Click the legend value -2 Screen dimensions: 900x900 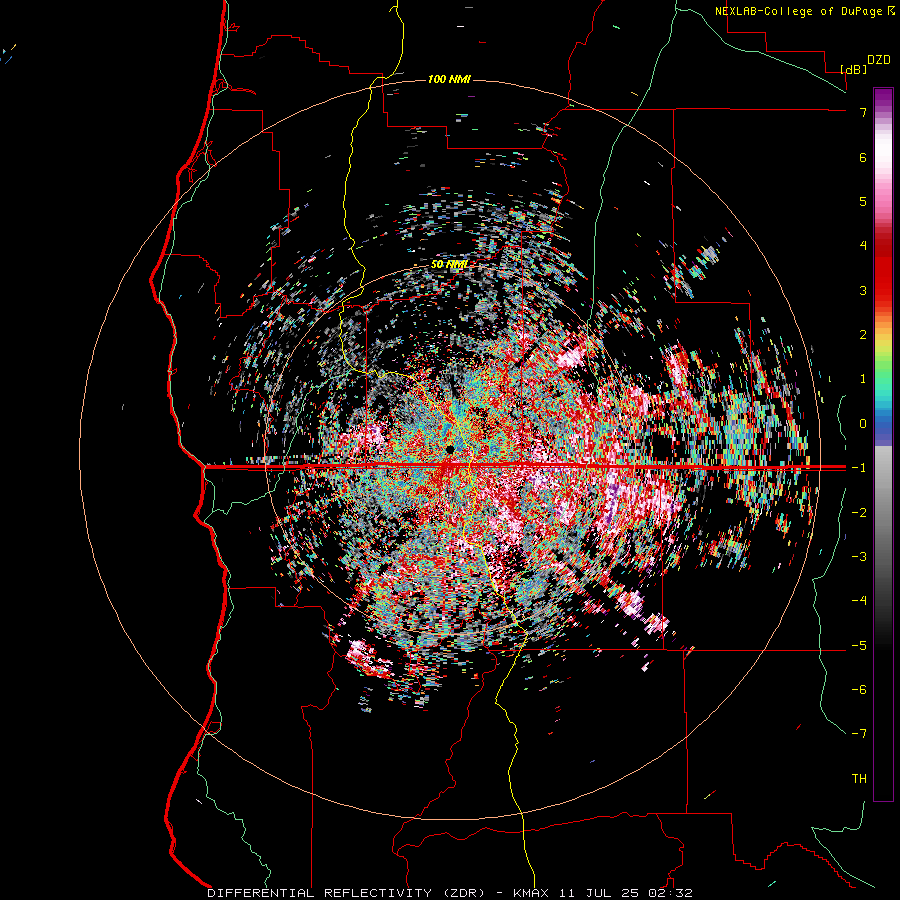859,512
